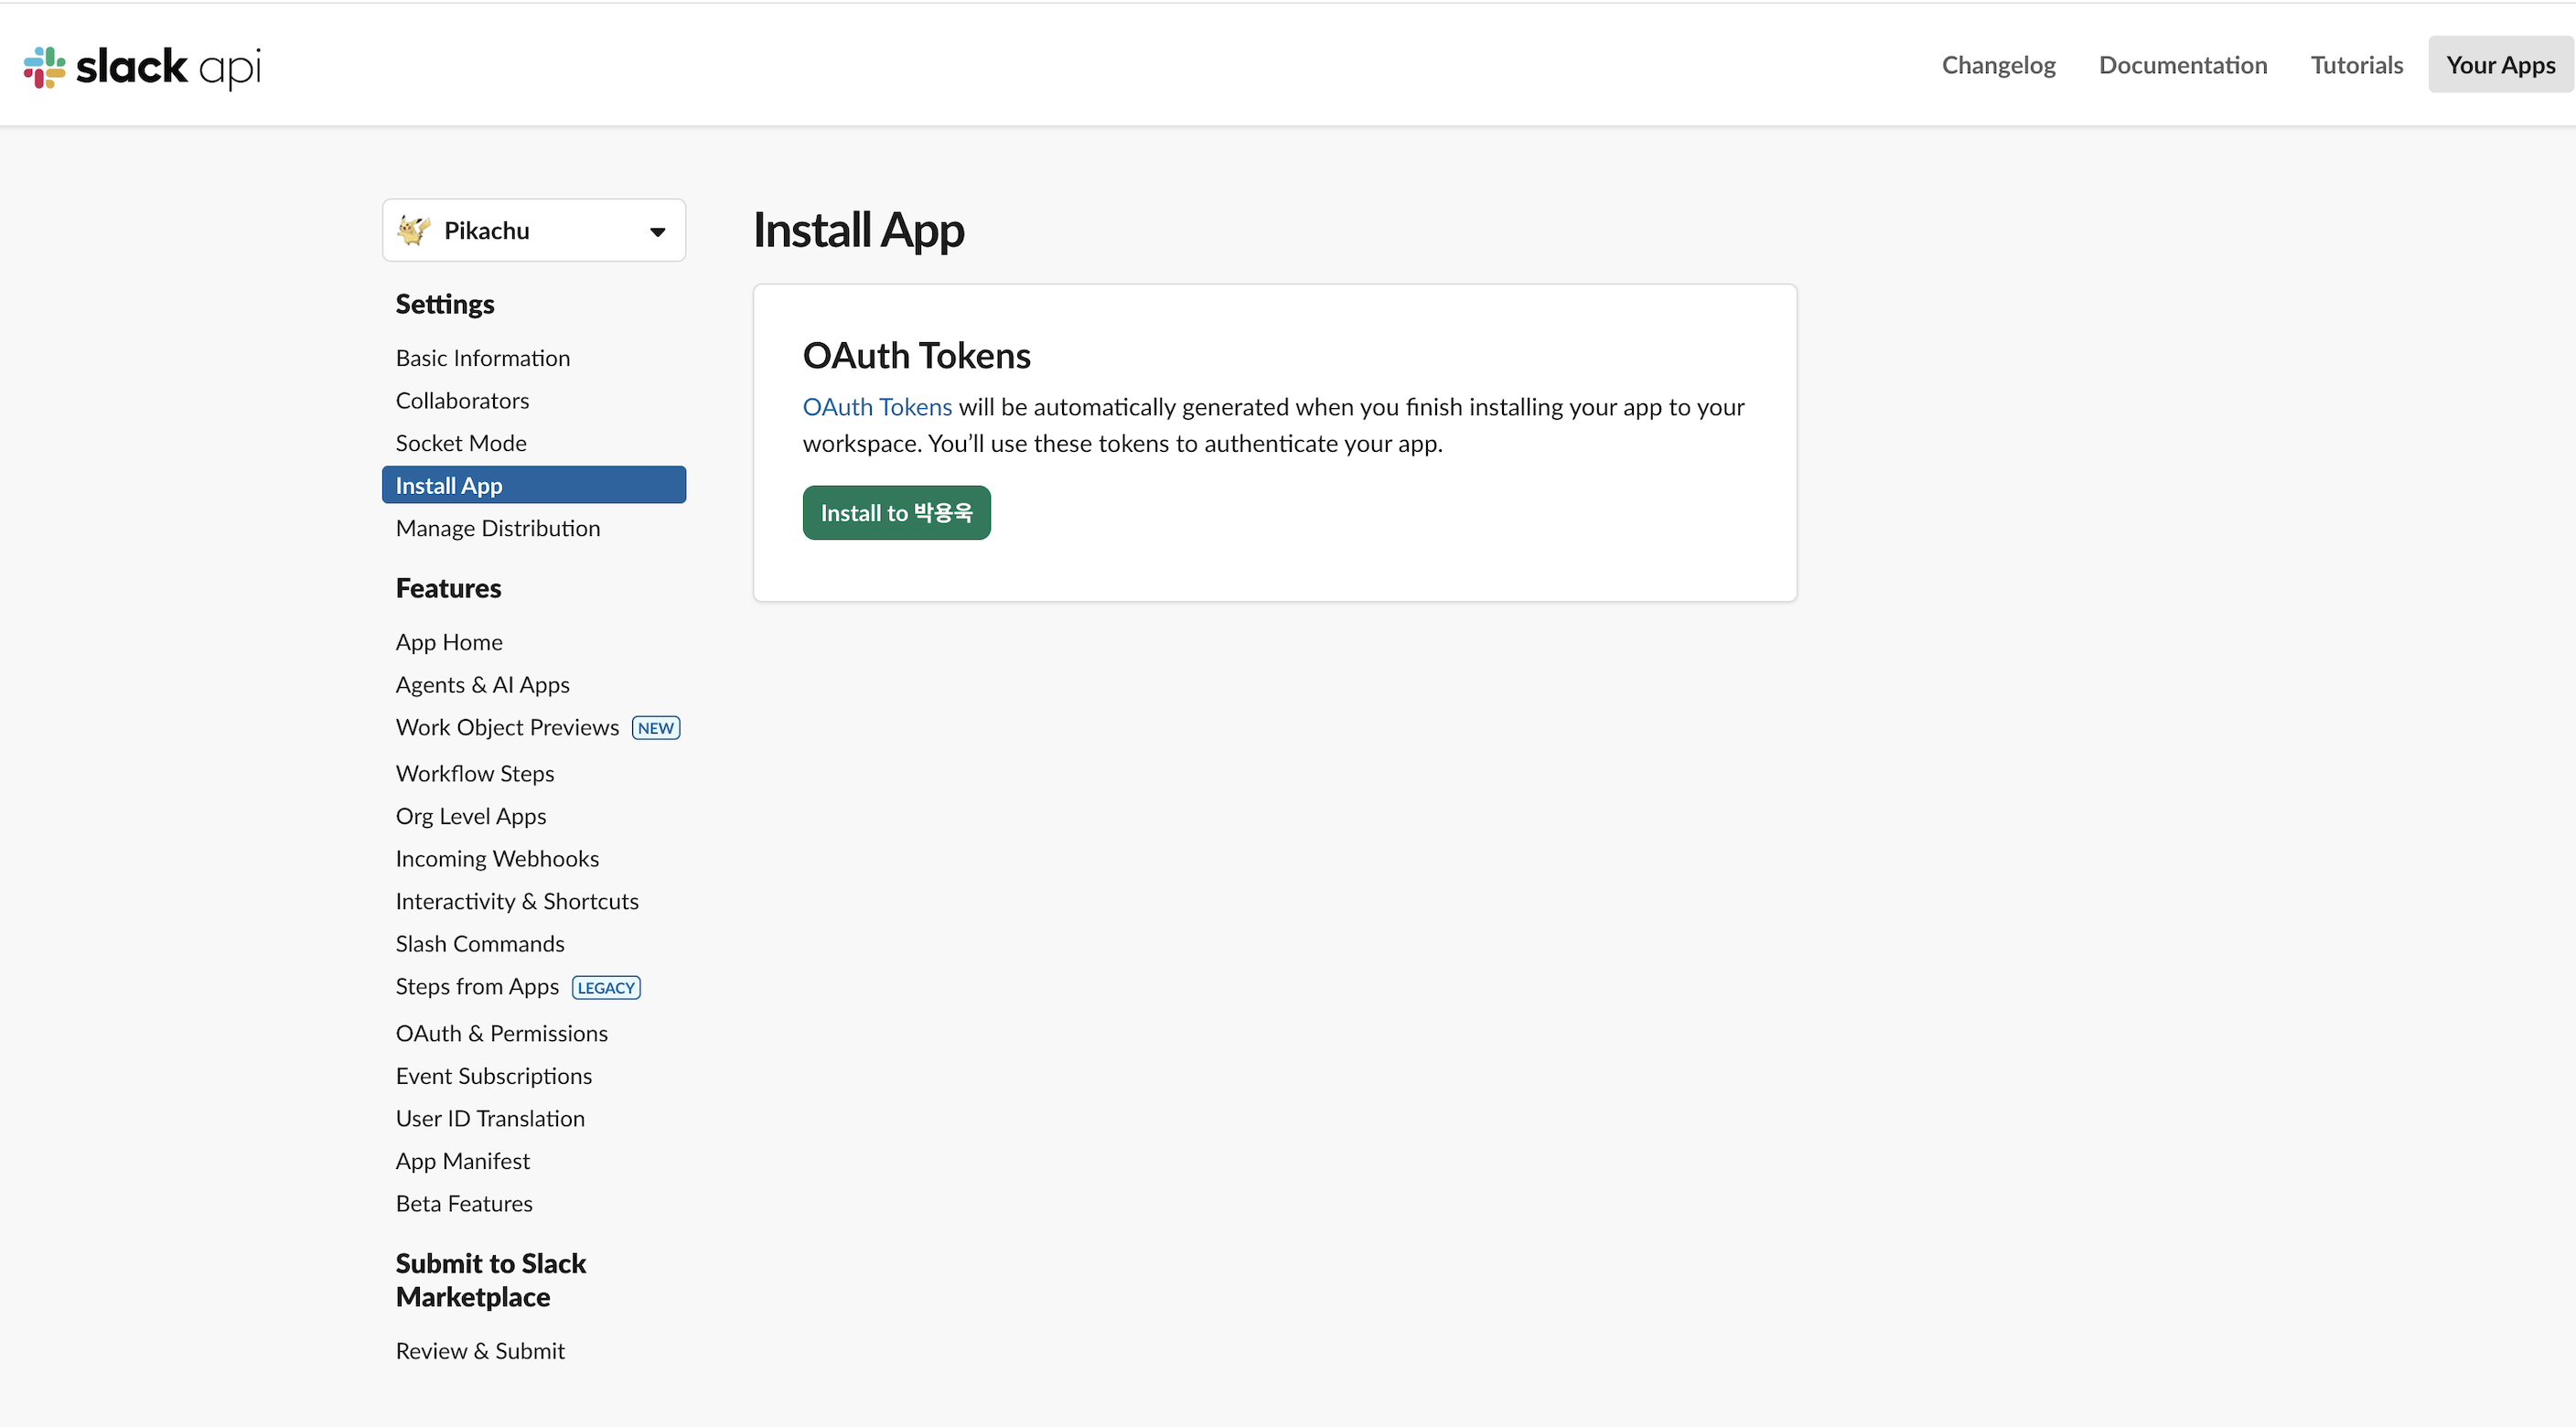
Task: Click the Your Apps button
Action: [2500, 65]
